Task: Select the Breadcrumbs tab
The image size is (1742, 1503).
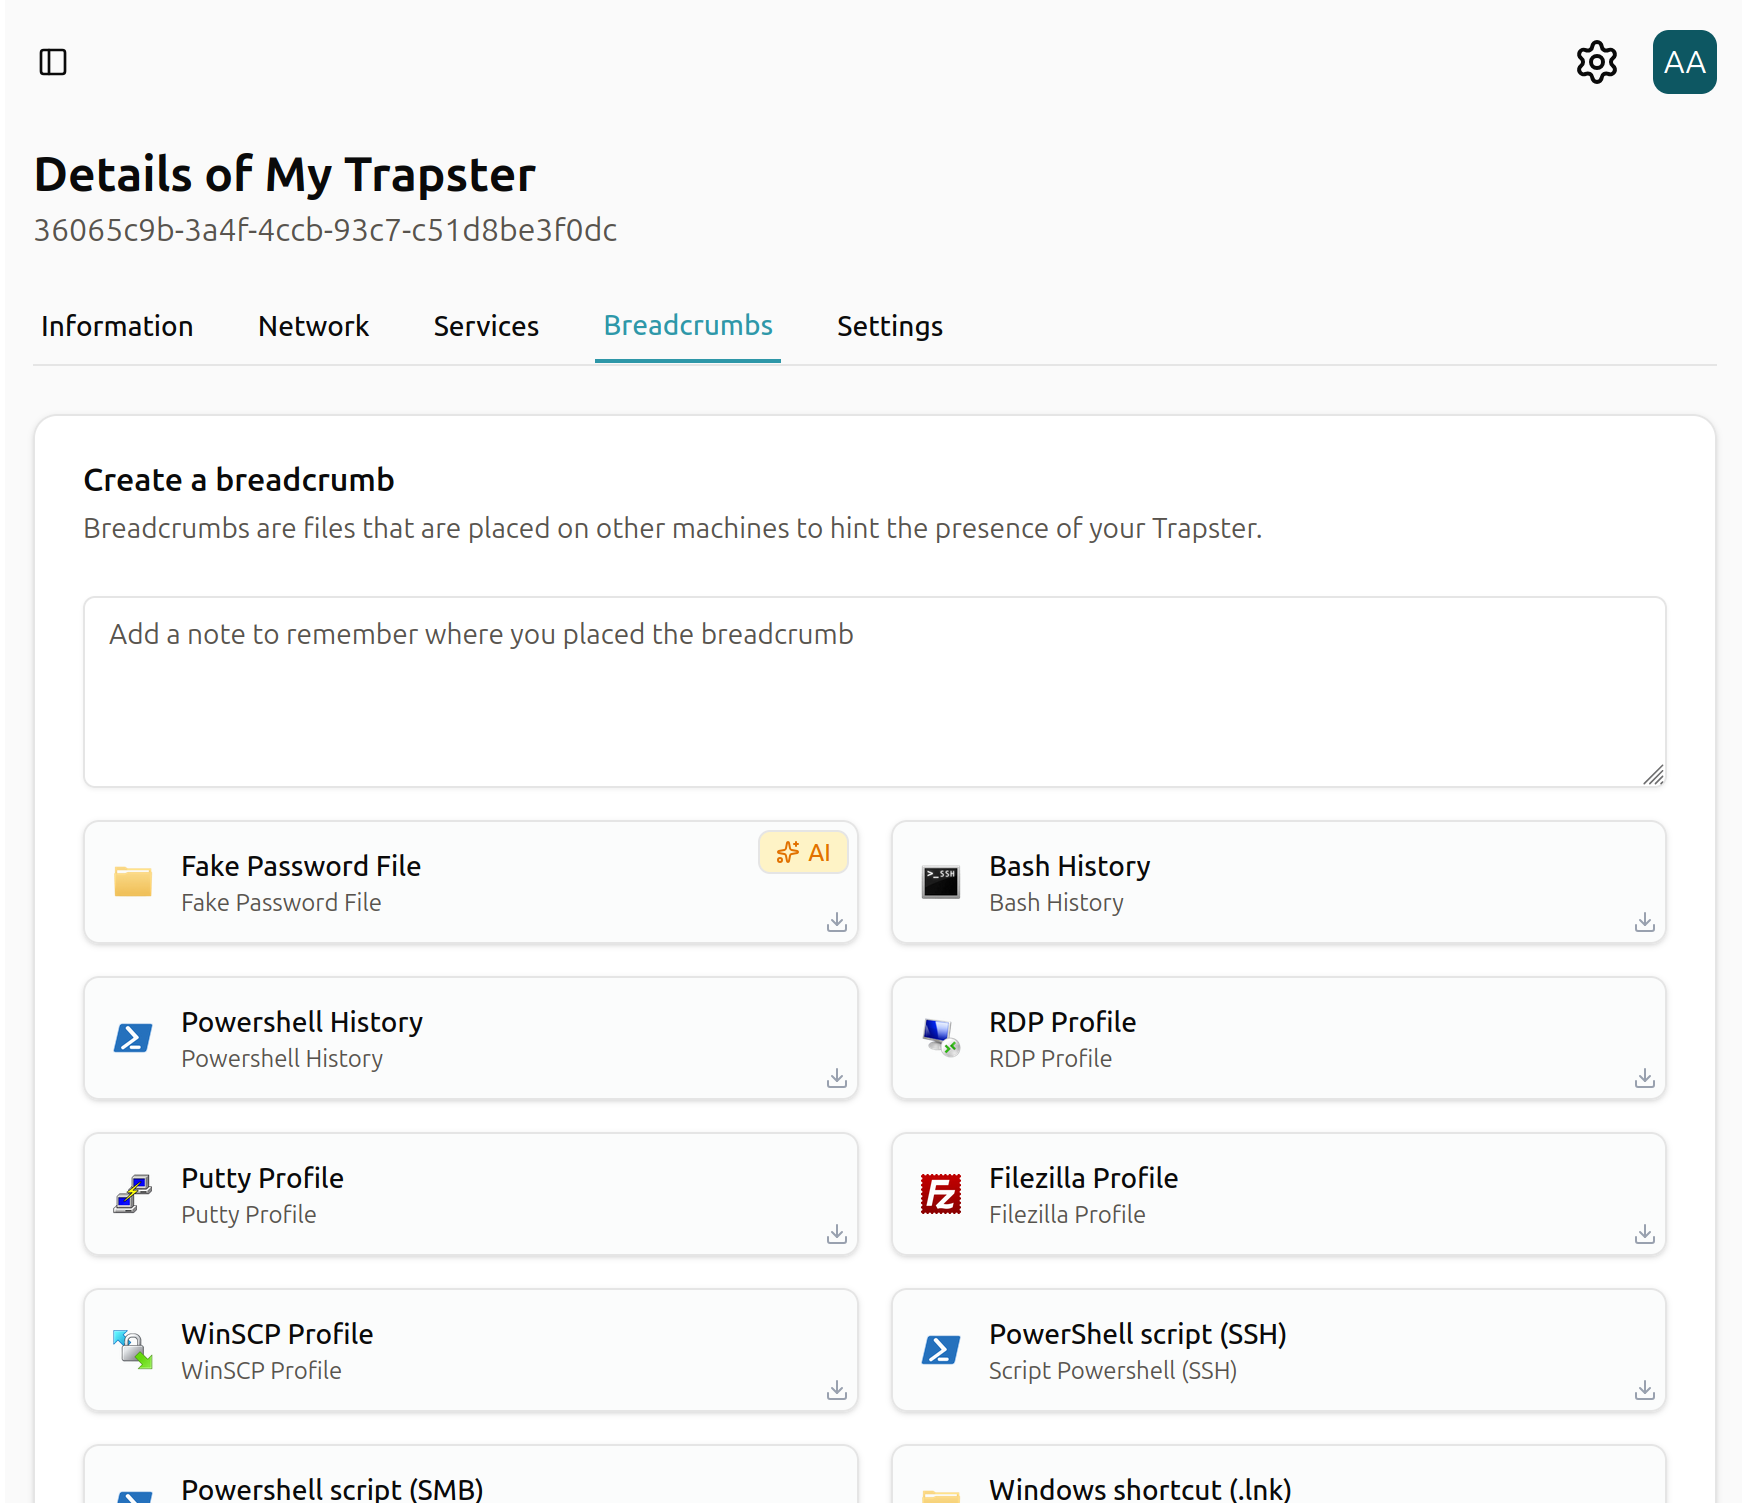Action: 688,326
